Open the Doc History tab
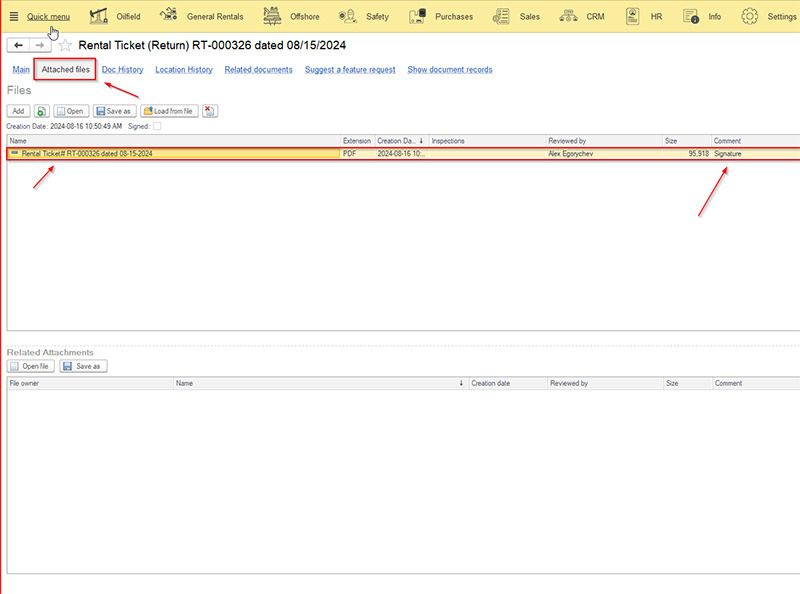 [122, 70]
